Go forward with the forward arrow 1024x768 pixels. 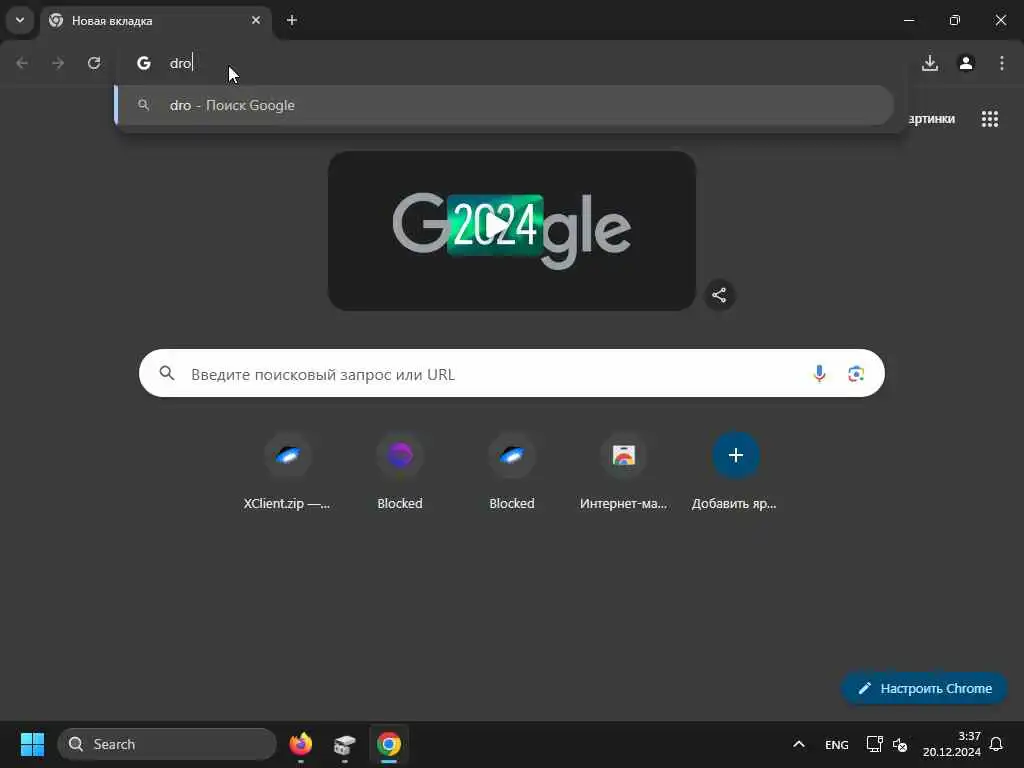[58, 63]
